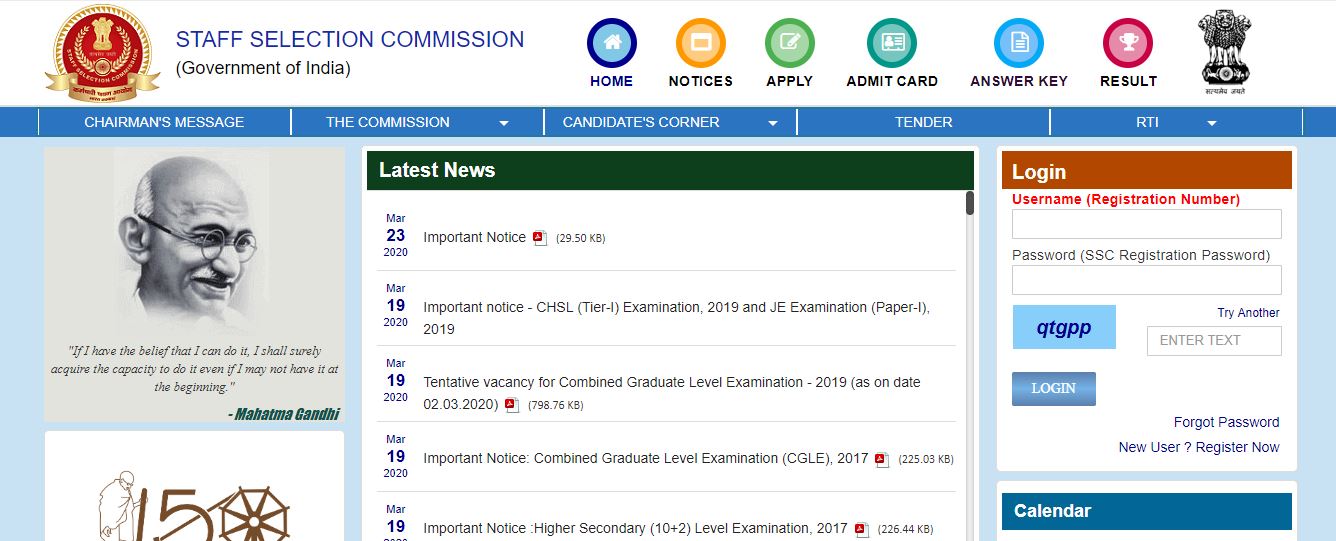
Task: Click the Forgot Password link
Action: click(1226, 422)
